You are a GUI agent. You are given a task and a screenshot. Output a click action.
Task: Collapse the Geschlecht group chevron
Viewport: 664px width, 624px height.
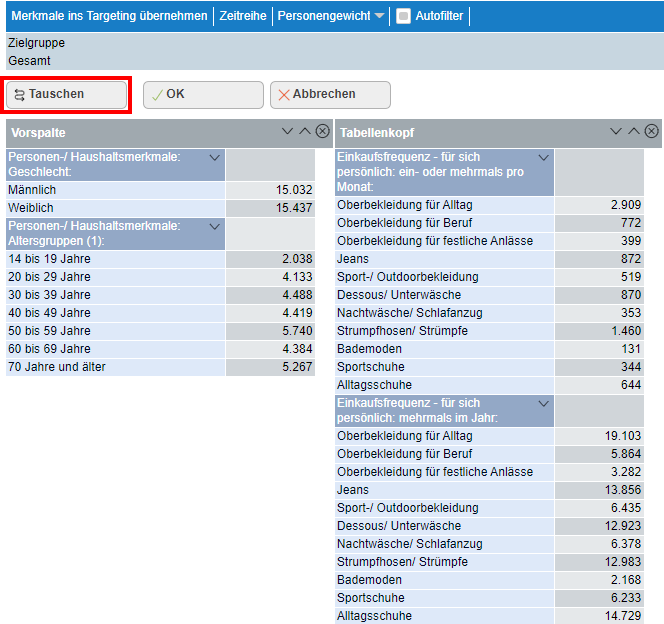pos(214,158)
